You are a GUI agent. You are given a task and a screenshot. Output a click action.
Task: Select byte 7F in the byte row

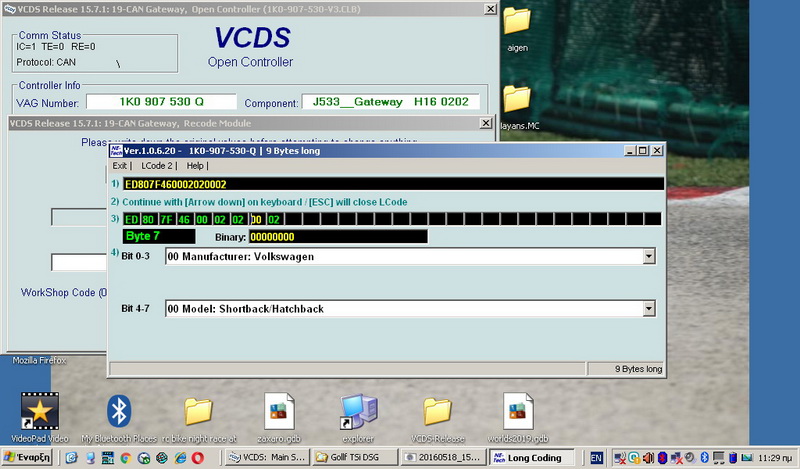coord(166,219)
